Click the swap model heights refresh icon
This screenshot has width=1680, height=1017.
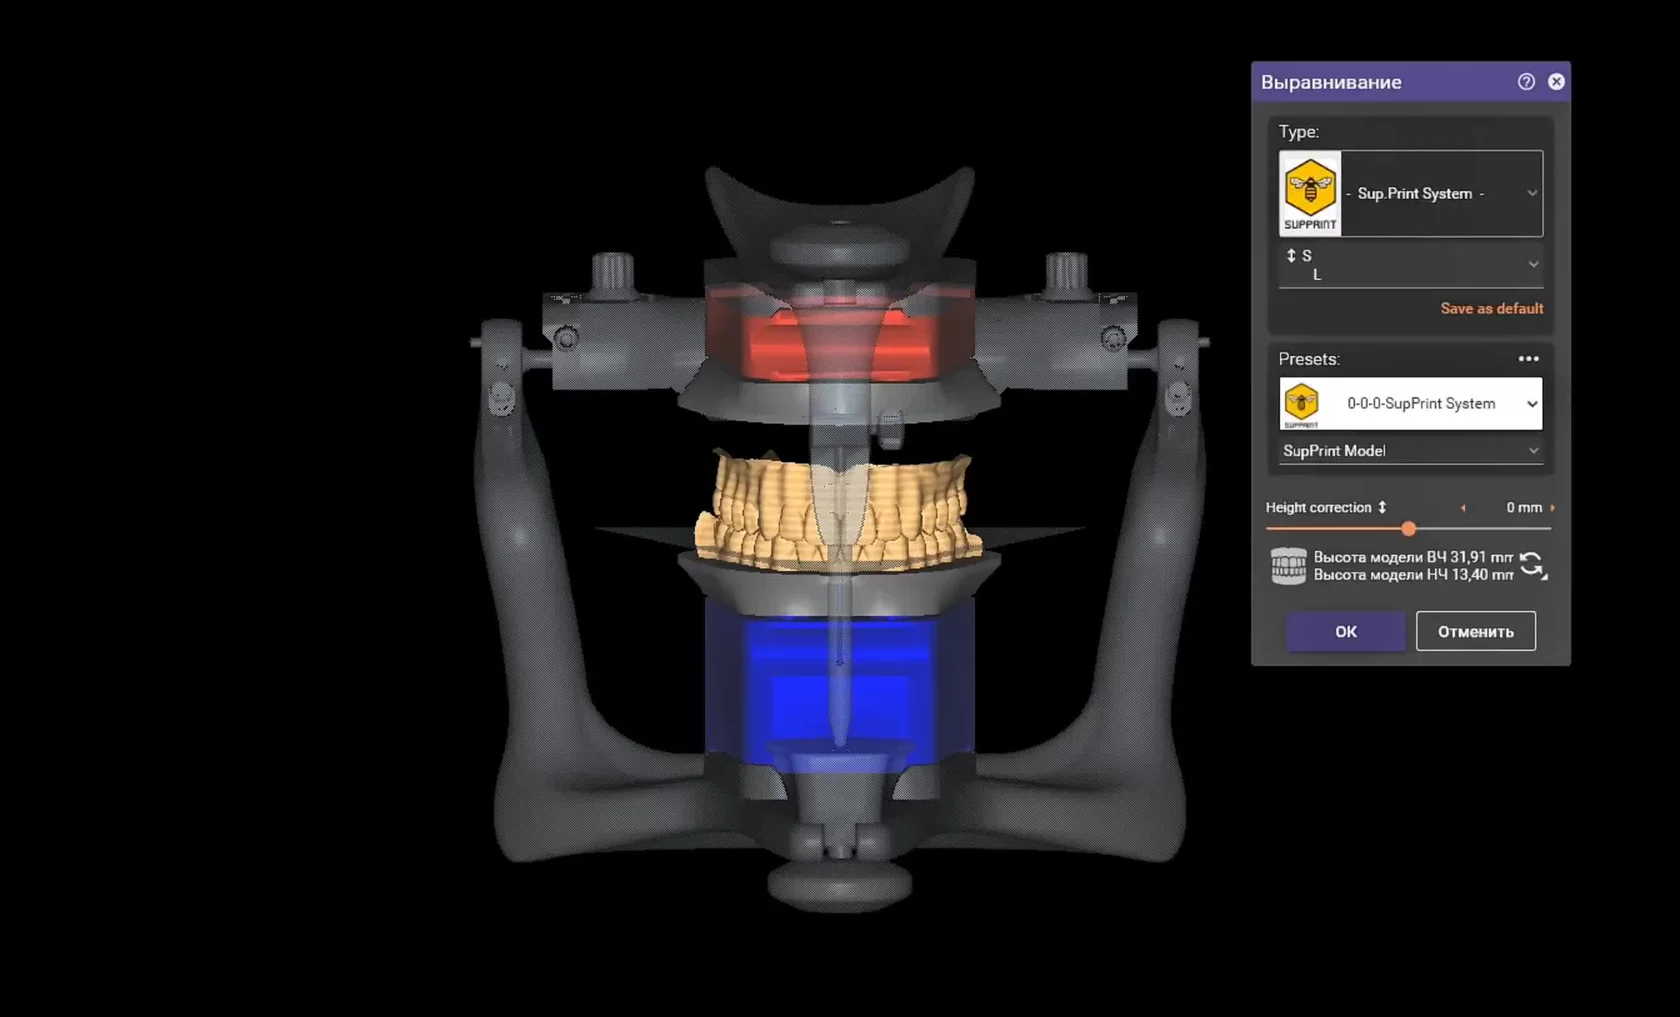click(x=1533, y=566)
